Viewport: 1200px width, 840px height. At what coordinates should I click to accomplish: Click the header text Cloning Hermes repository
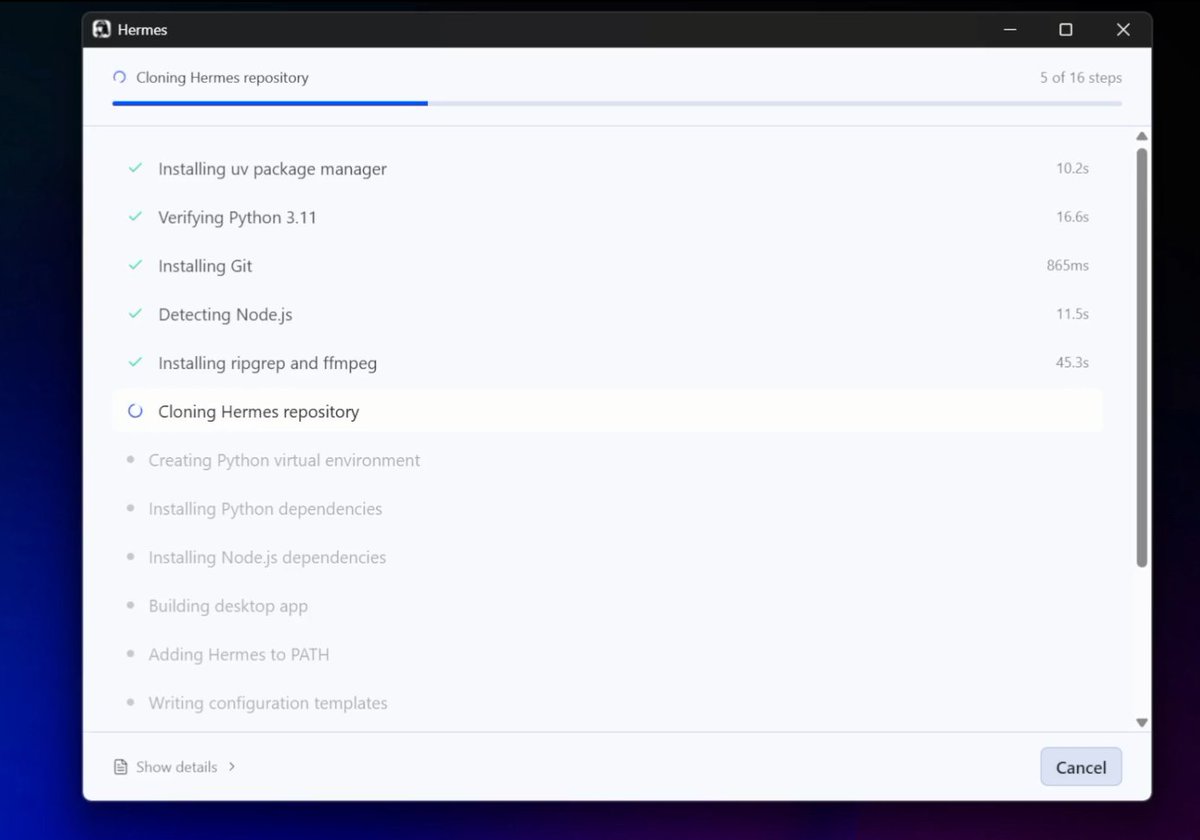[x=223, y=77]
